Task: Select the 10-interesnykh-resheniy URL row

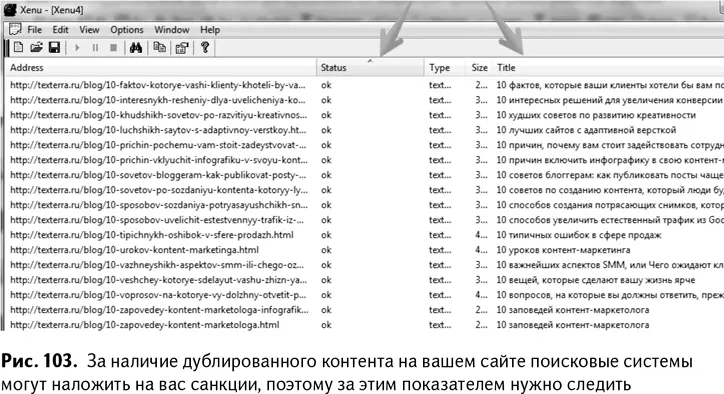Action: click(x=158, y=100)
